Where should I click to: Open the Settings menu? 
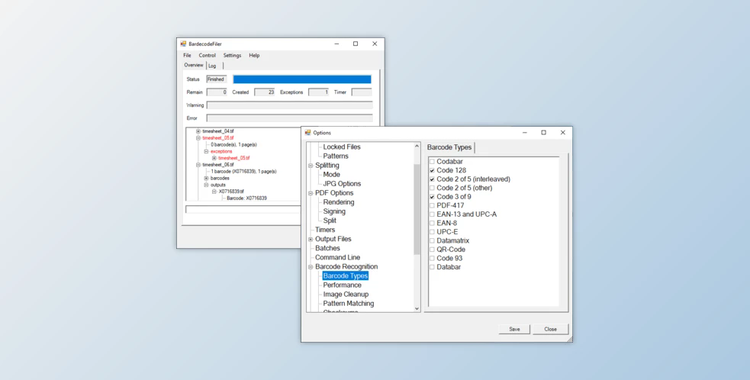[232, 56]
